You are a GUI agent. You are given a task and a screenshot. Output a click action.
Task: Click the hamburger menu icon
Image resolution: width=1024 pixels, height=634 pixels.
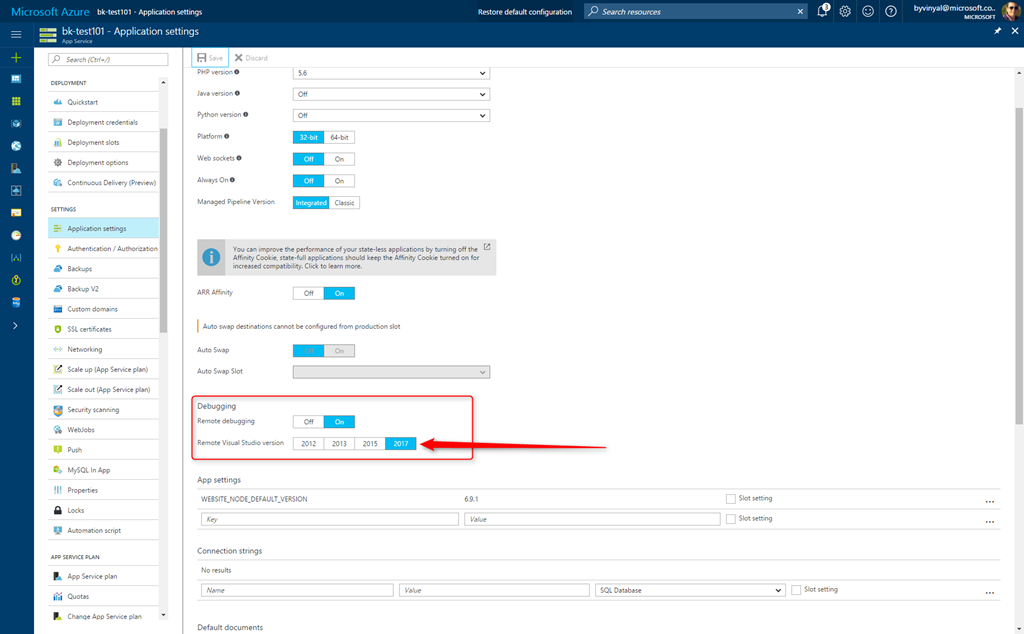click(x=16, y=35)
